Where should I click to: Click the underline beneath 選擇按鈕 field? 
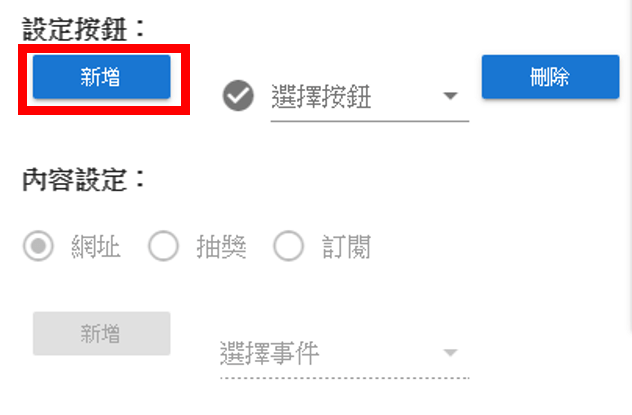point(370,120)
